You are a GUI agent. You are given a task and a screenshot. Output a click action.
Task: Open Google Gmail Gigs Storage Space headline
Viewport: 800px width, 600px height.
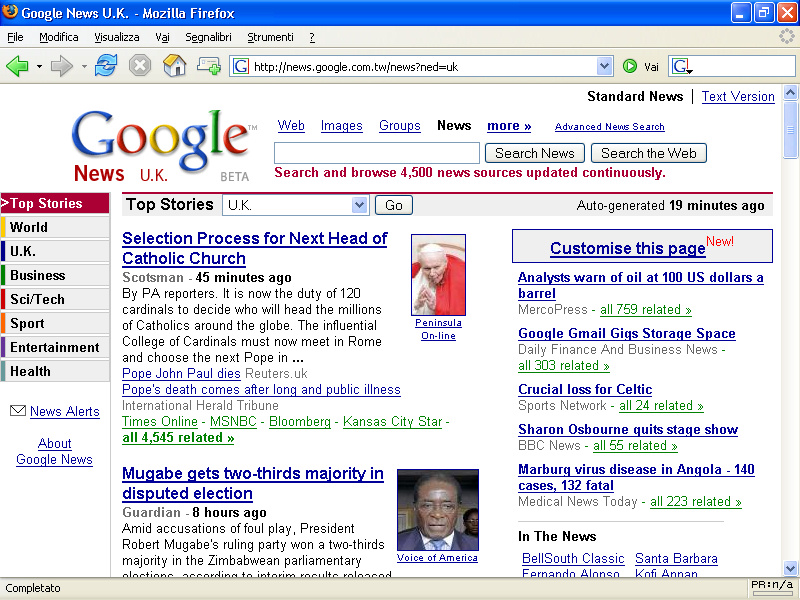click(x=627, y=333)
